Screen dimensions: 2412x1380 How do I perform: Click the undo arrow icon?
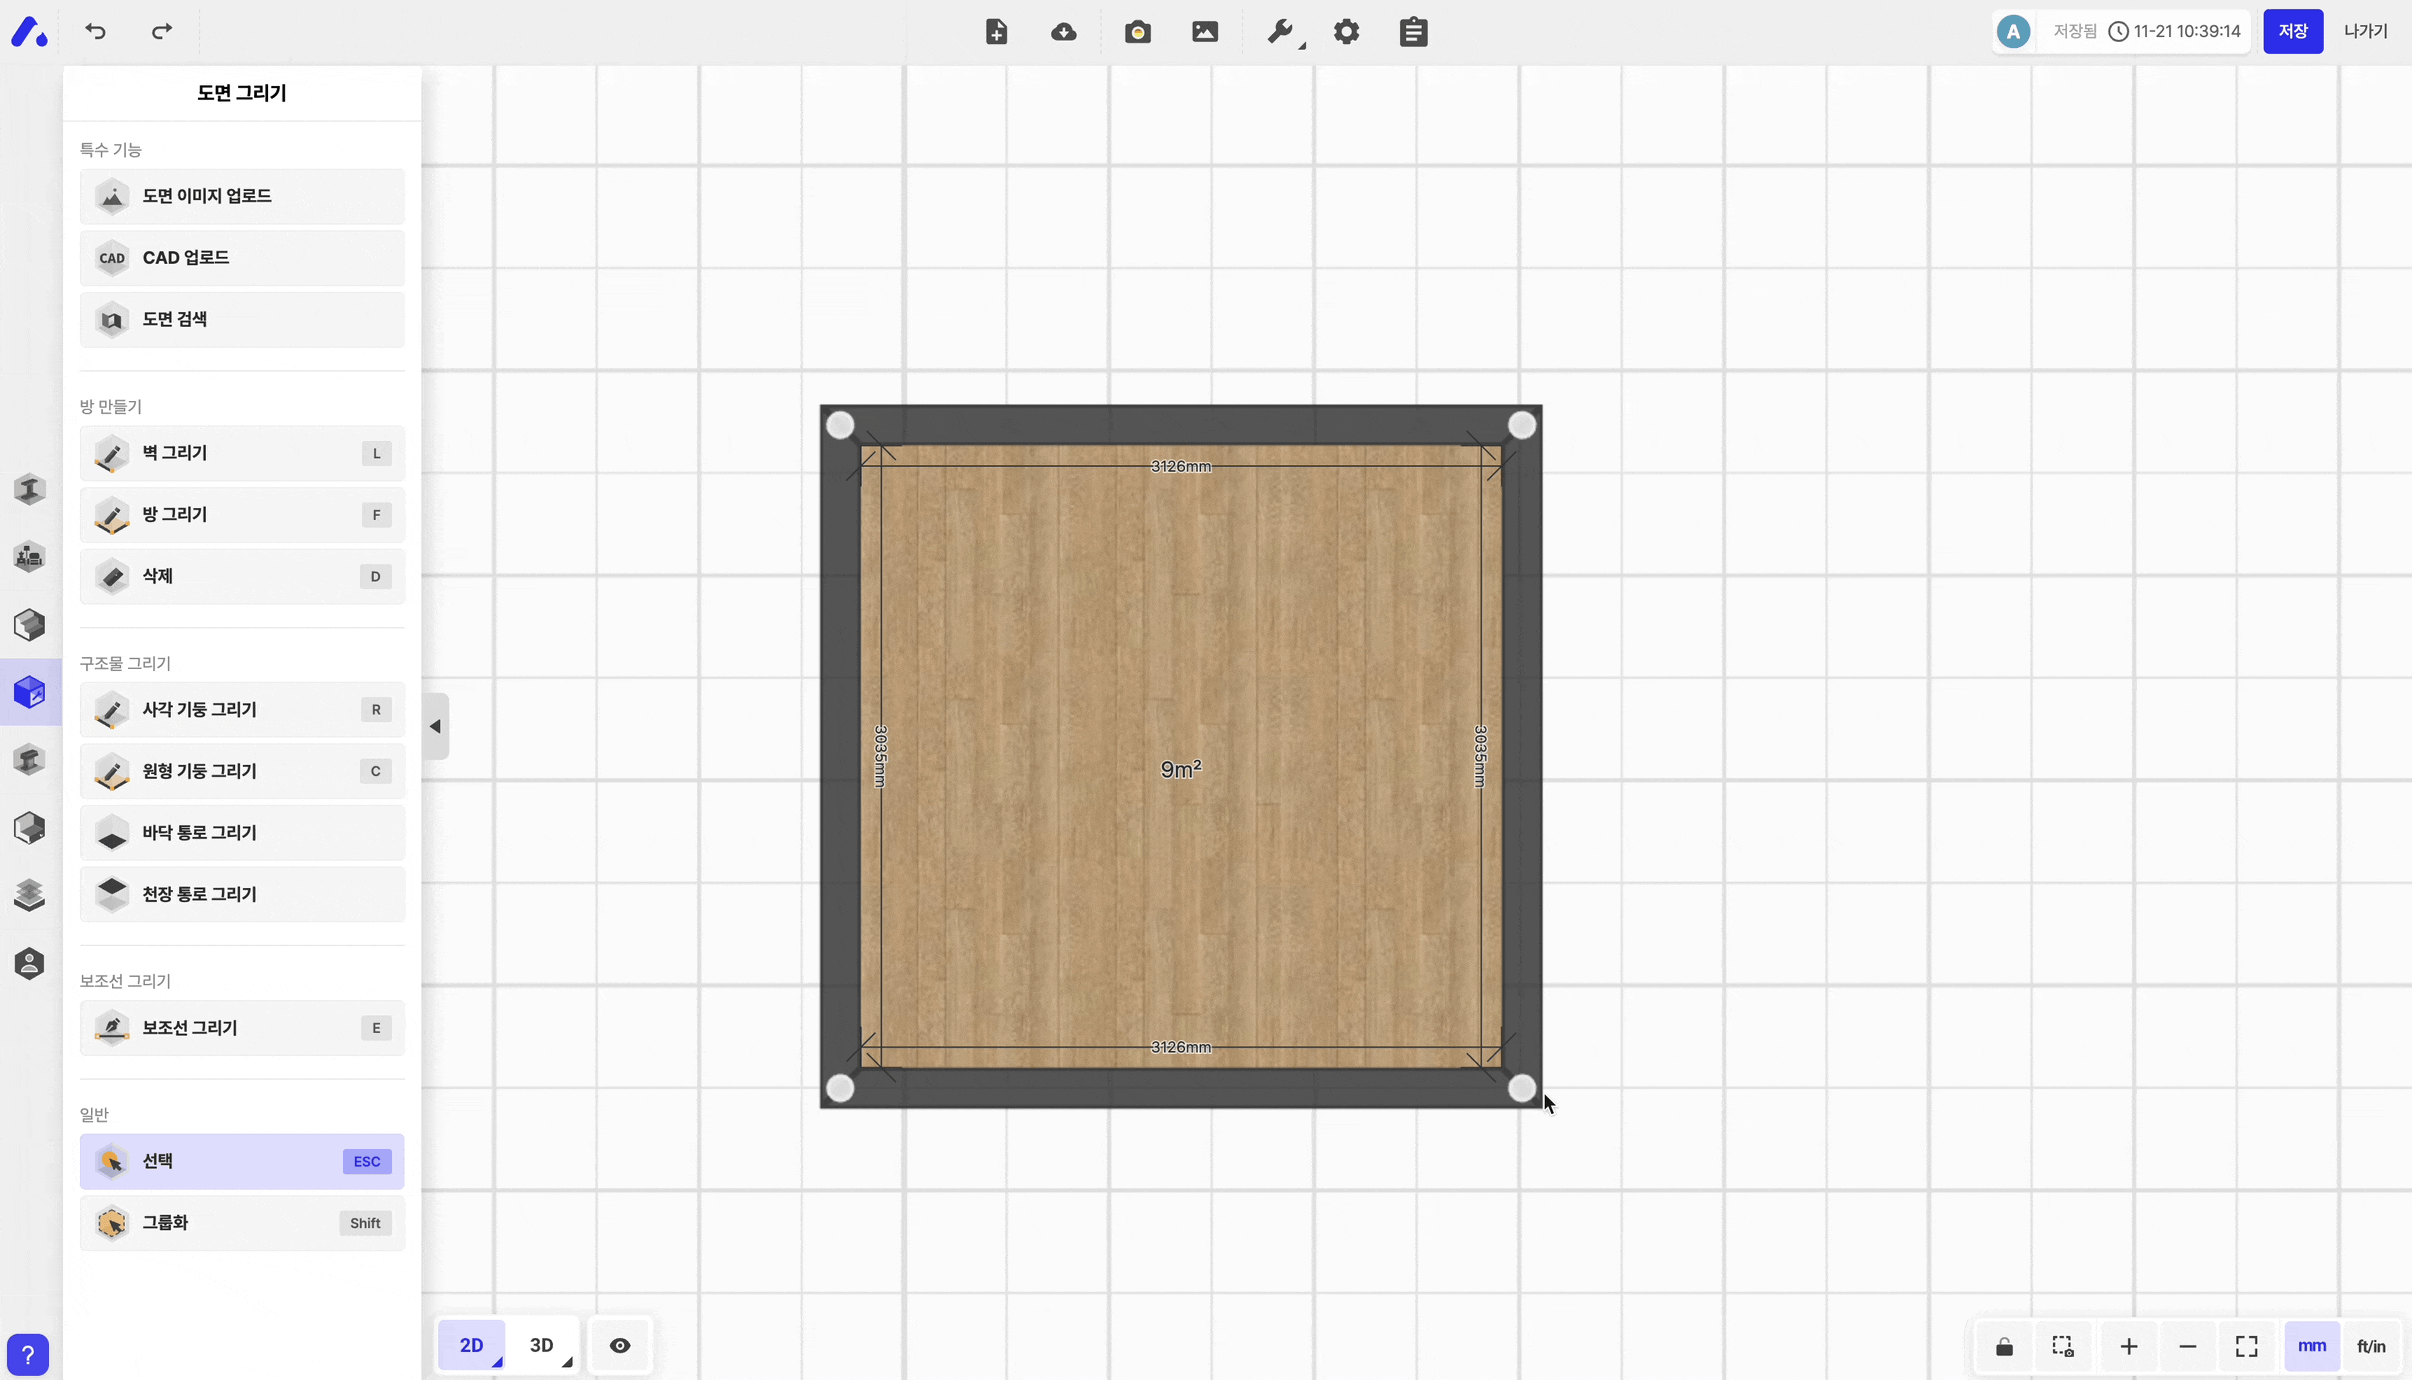(x=95, y=31)
